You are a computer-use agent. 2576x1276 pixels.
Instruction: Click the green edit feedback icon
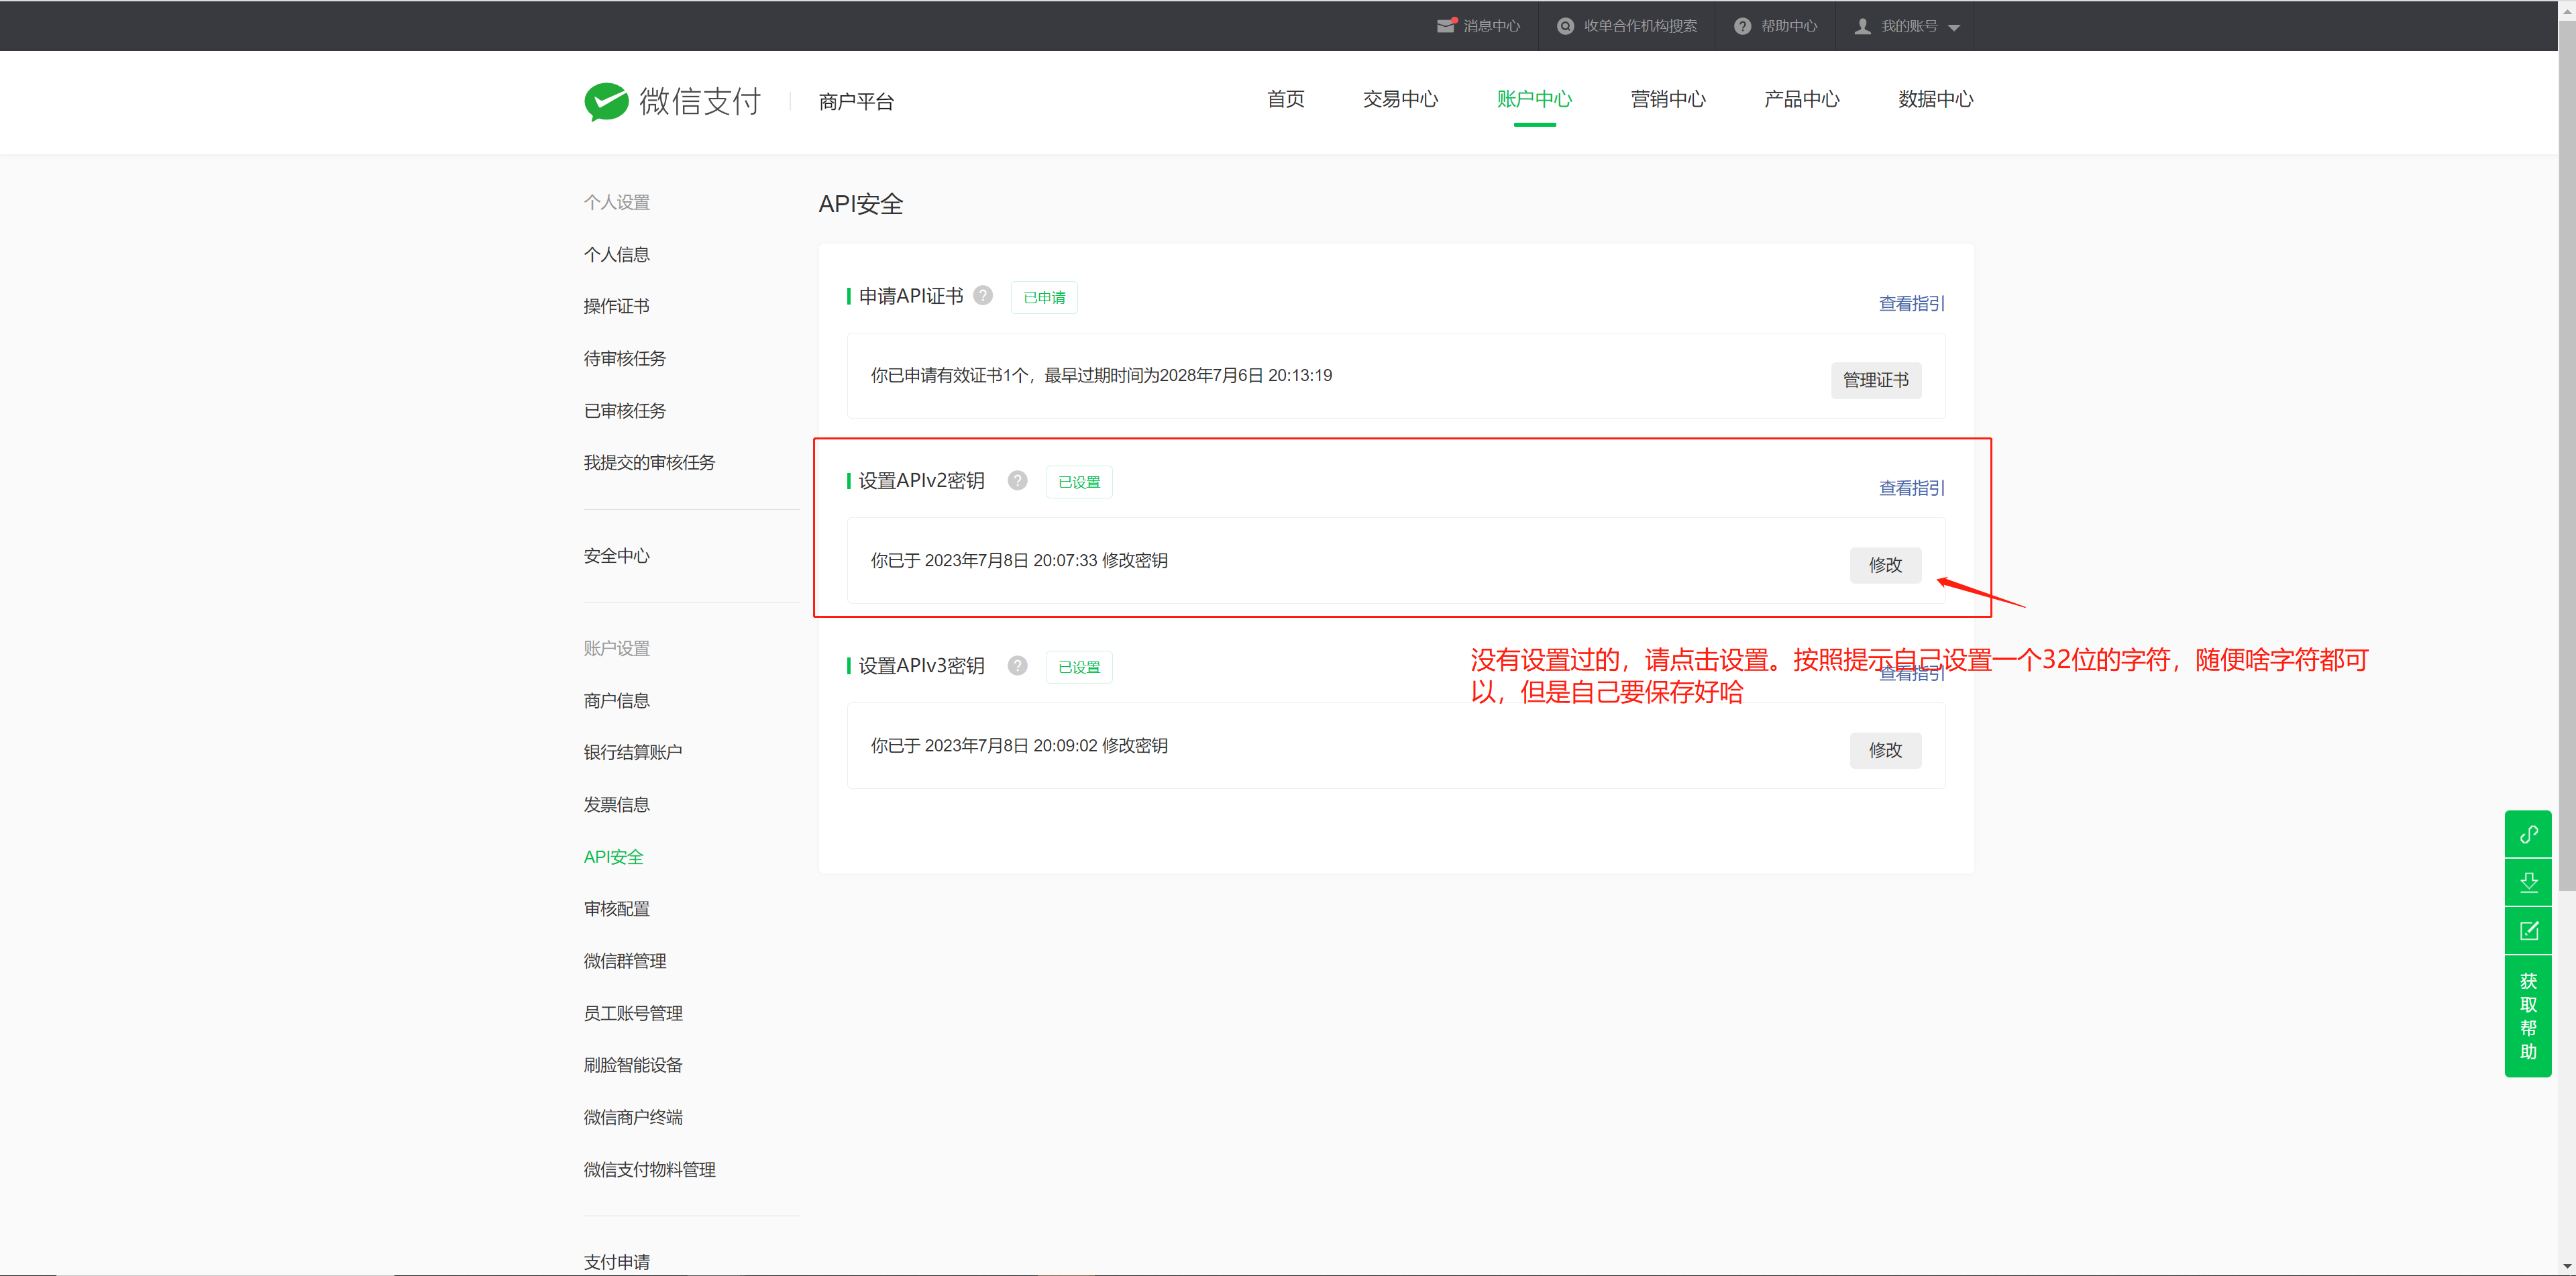coord(2528,931)
